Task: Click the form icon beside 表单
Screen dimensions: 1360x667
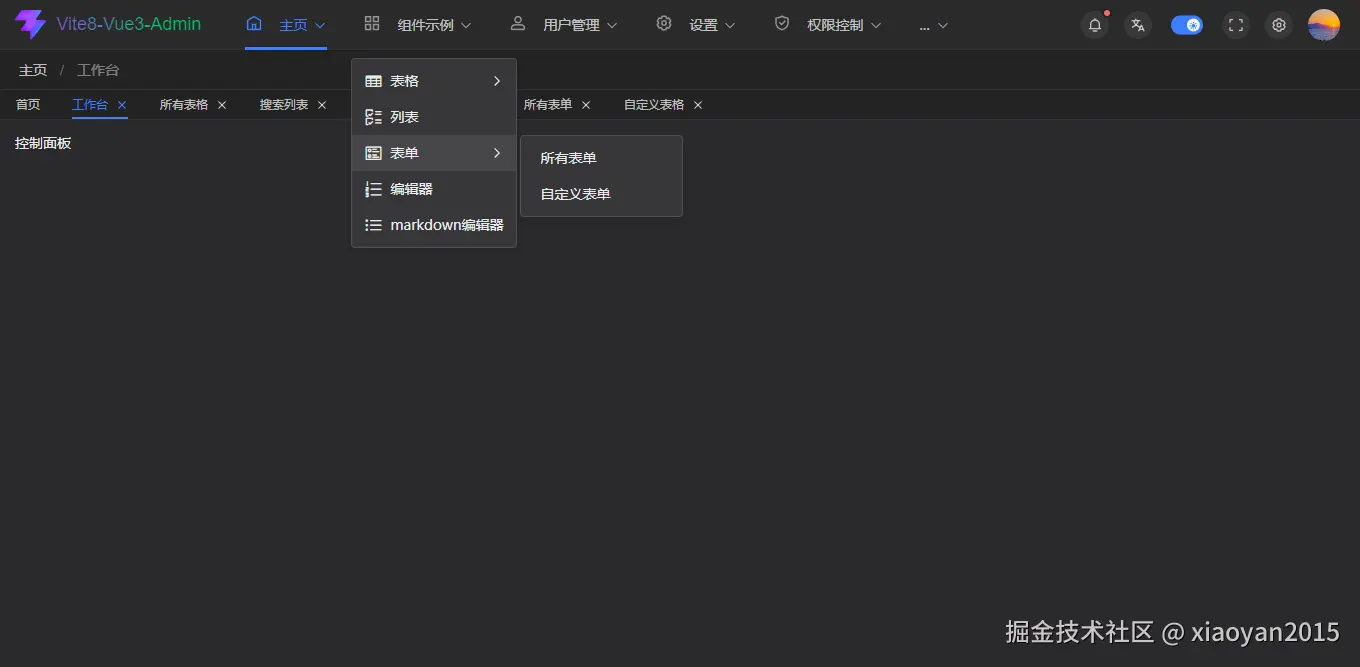Action: click(374, 153)
